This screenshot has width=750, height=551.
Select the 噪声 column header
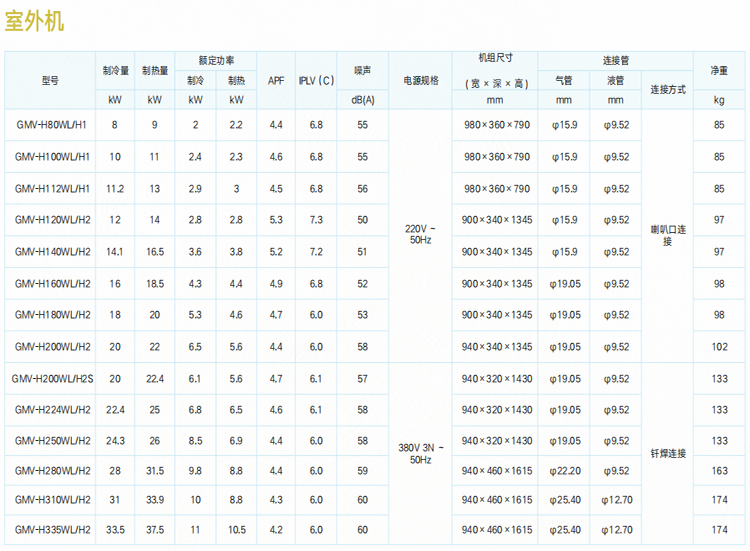pos(362,71)
